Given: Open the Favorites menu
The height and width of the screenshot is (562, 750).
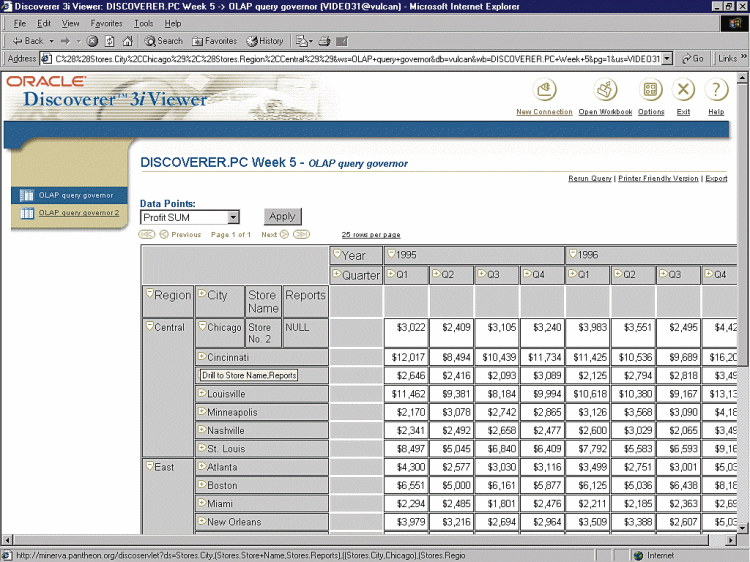Looking at the screenshot, I should point(106,23).
